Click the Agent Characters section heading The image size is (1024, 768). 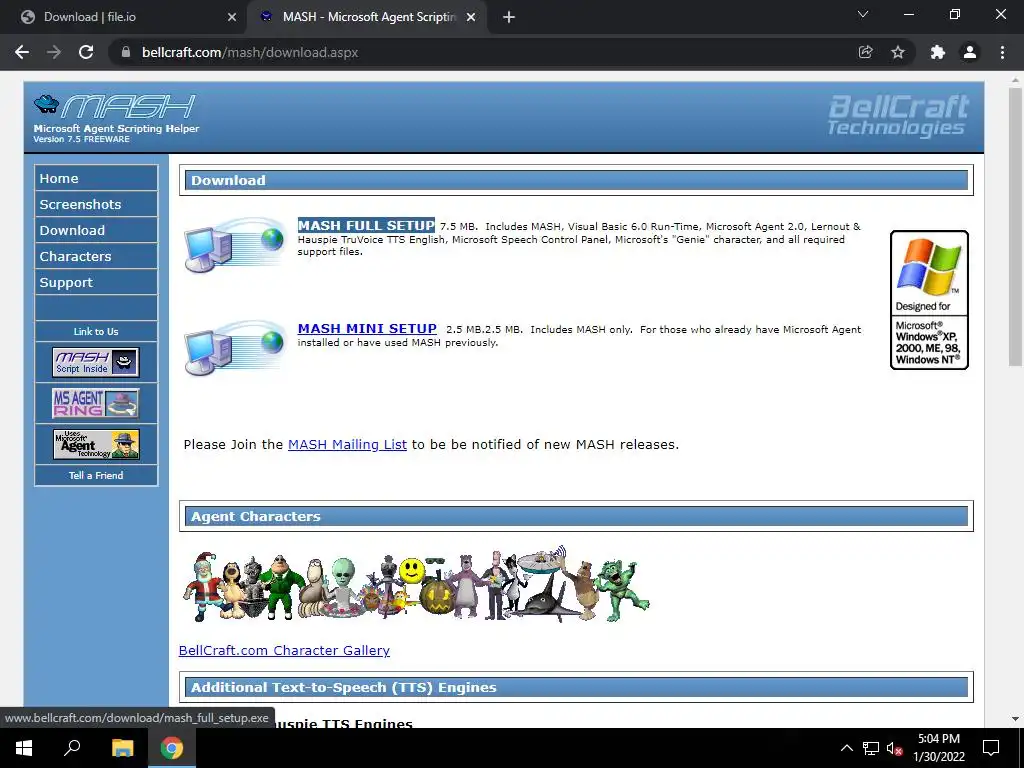pos(576,516)
